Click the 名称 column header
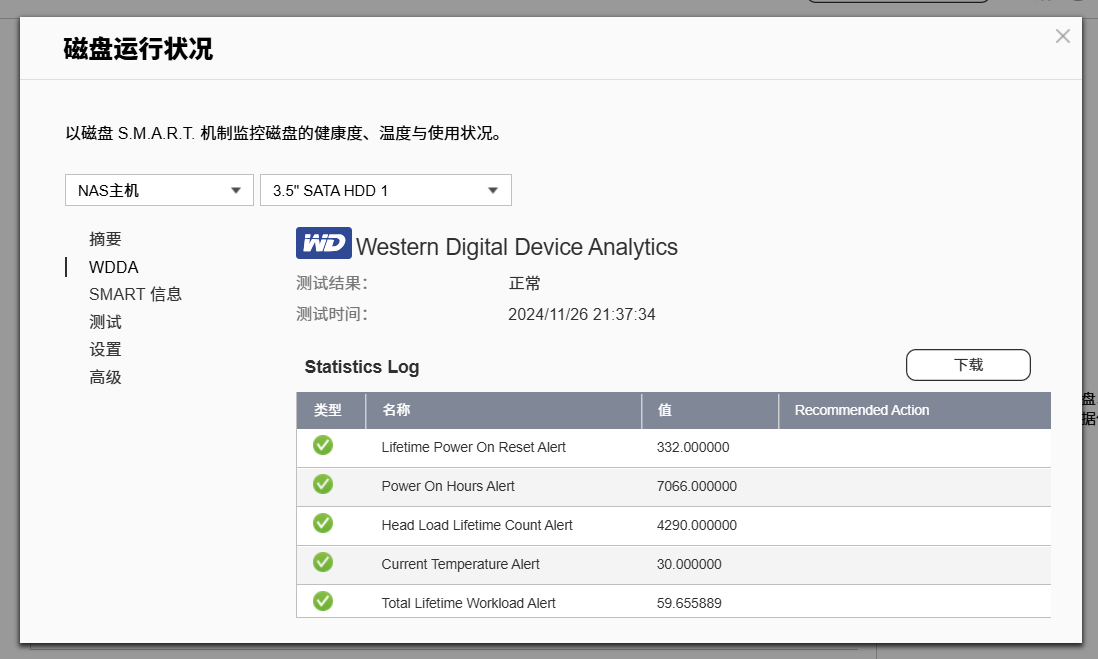The height and width of the screenshot is (659, 1098). click(x=396, y=410)
